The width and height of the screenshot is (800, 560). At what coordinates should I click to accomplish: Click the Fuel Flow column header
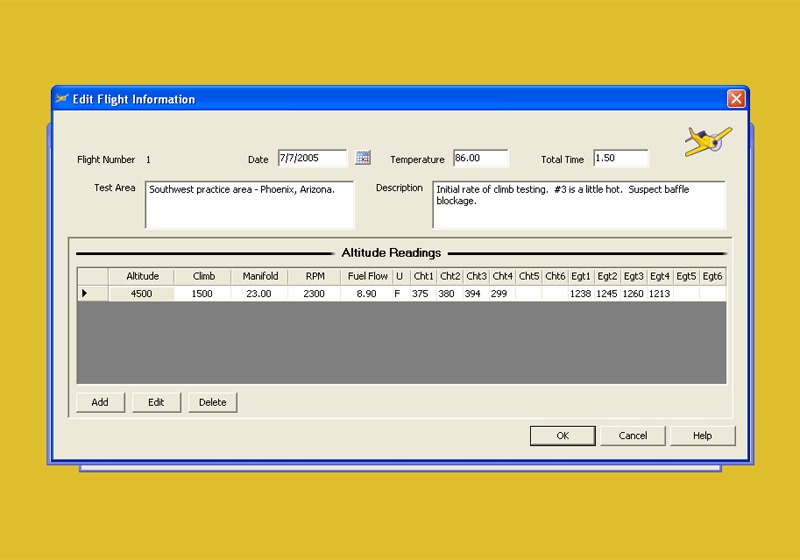click(x=367, y=276)
